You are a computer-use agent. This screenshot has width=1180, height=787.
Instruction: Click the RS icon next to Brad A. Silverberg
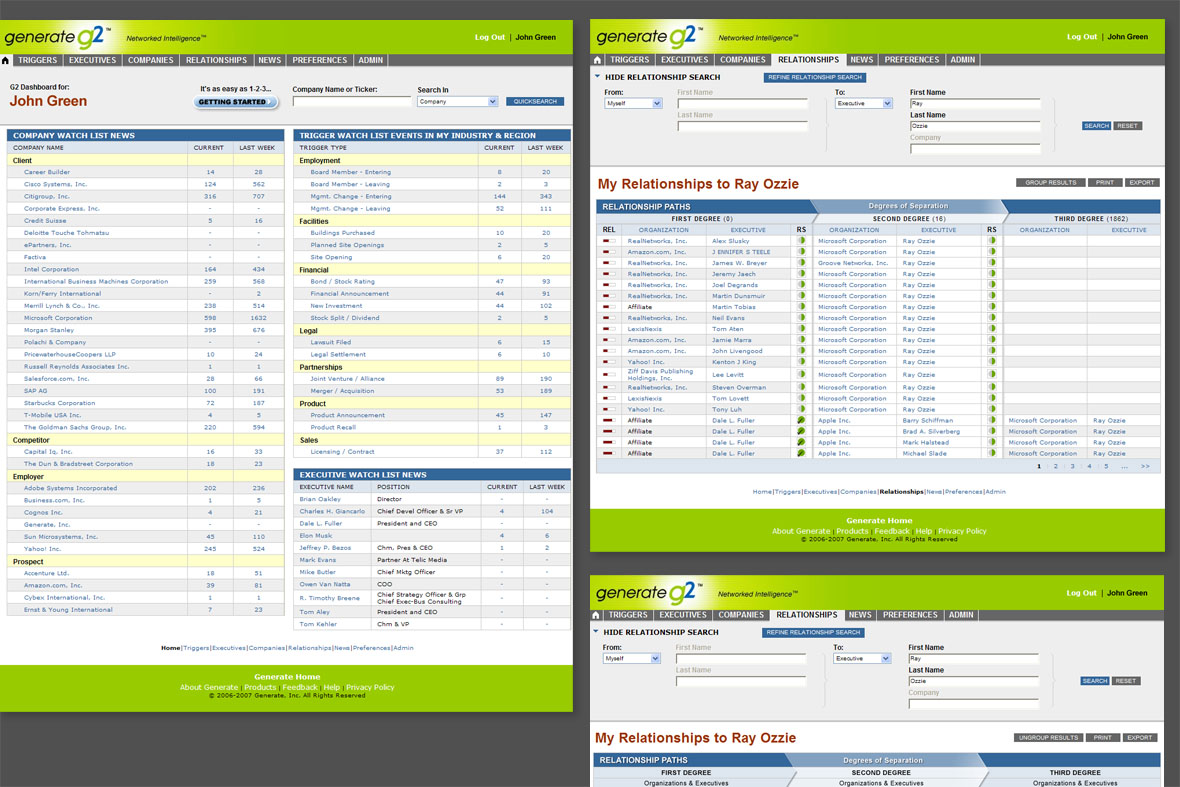991,432
